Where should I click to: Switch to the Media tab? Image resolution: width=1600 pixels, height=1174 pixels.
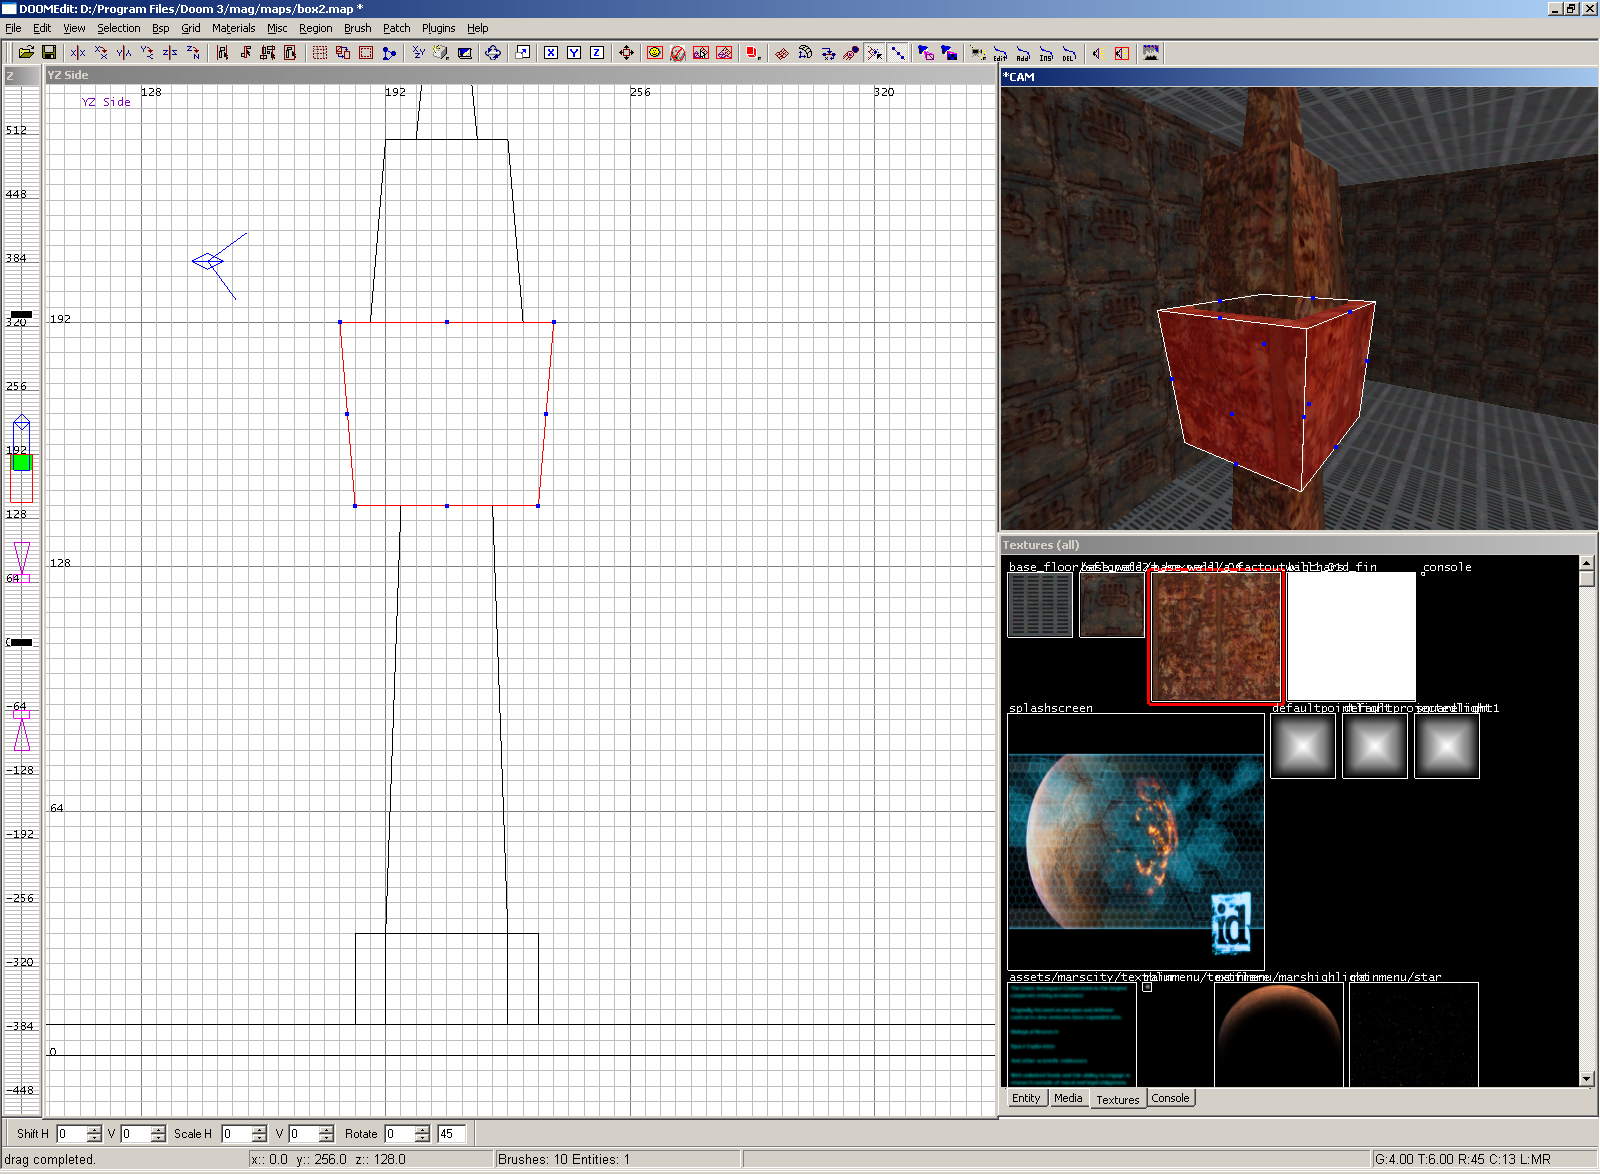point(1068,1098)
